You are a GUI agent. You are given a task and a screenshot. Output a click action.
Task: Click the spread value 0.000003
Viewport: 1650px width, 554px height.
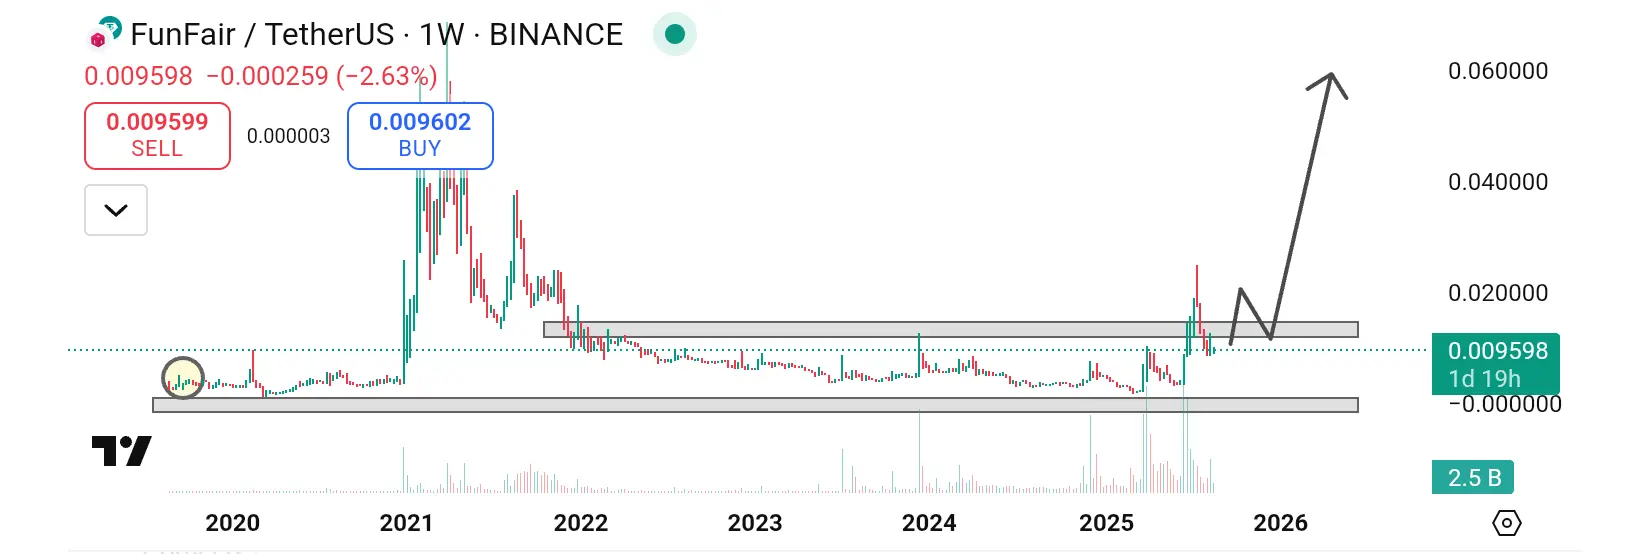[288, 136]
